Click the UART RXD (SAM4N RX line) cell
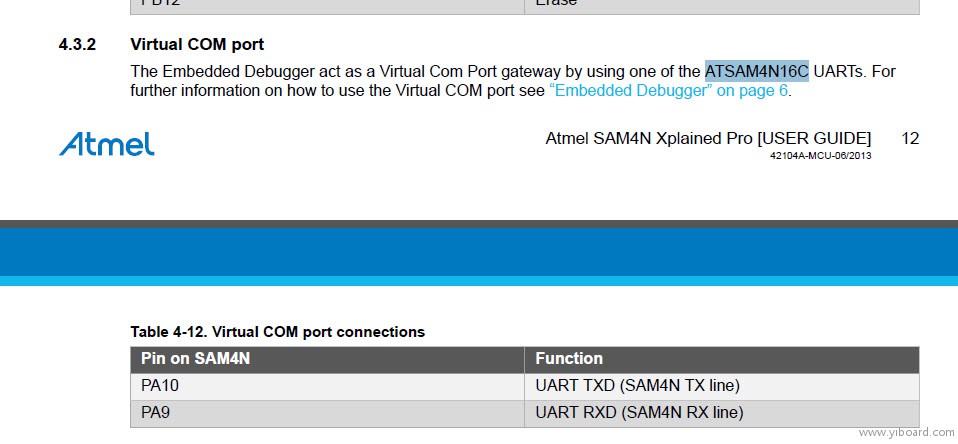 pyautogui.click(x=722, y=413)
